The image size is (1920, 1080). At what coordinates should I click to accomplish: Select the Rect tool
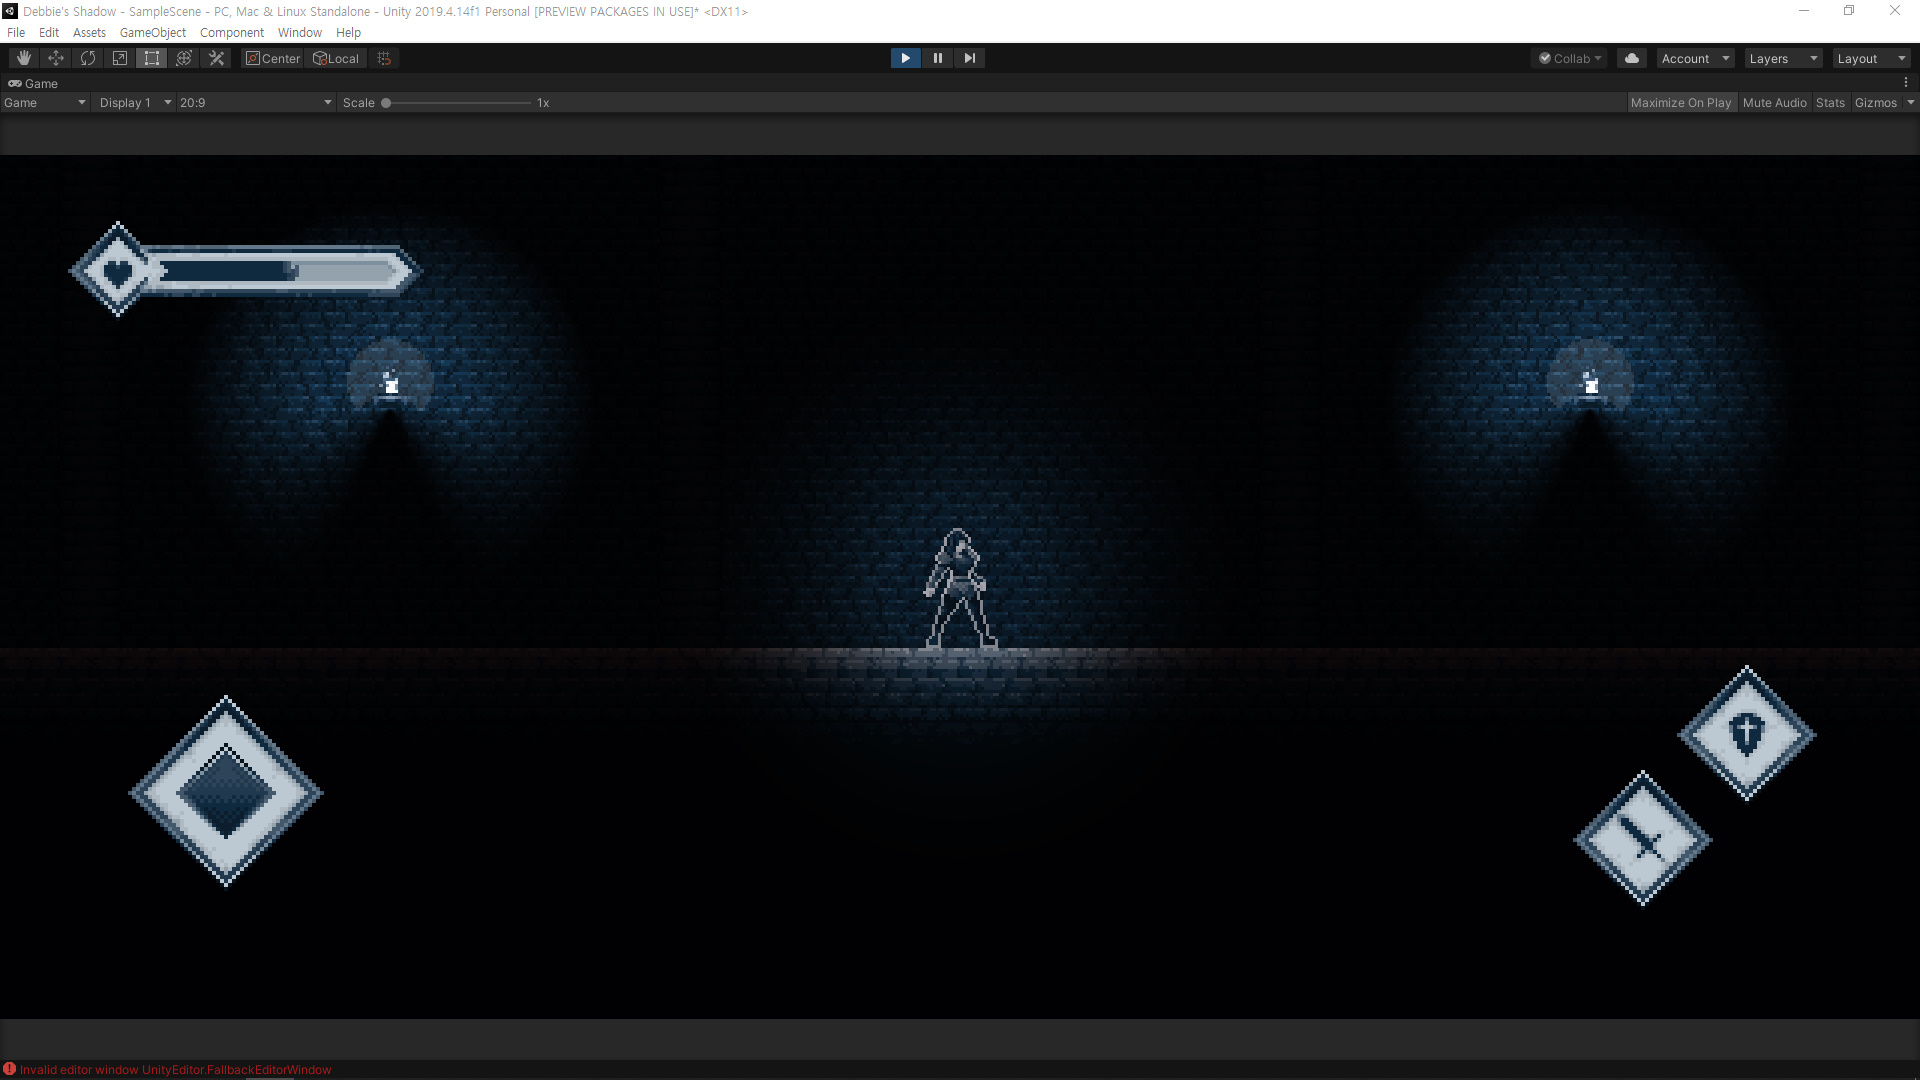coord(152,58)
